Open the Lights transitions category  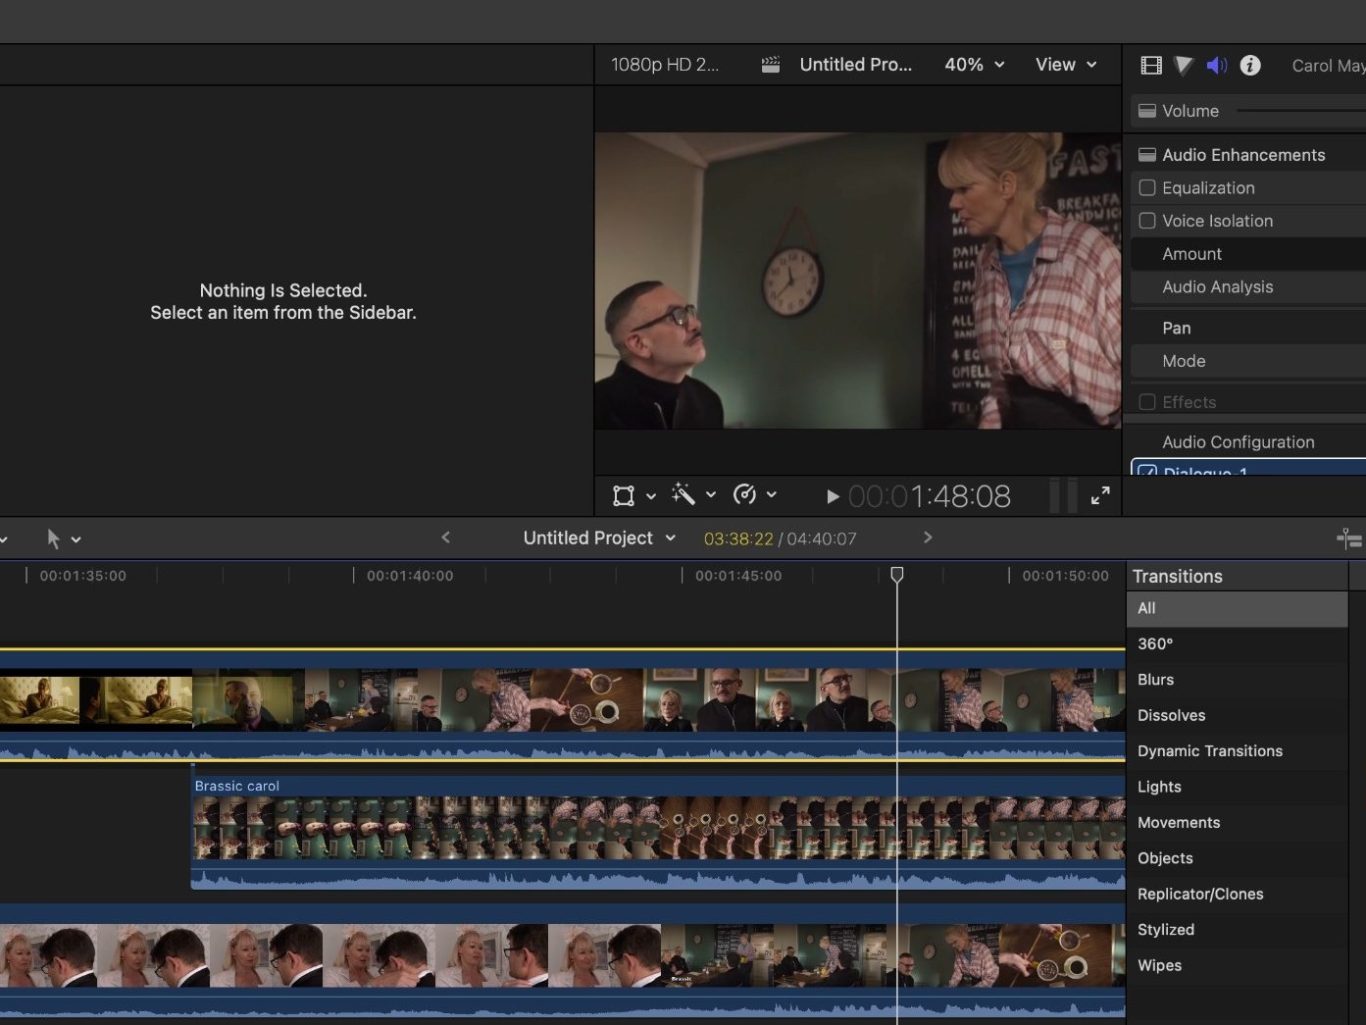1237,787
